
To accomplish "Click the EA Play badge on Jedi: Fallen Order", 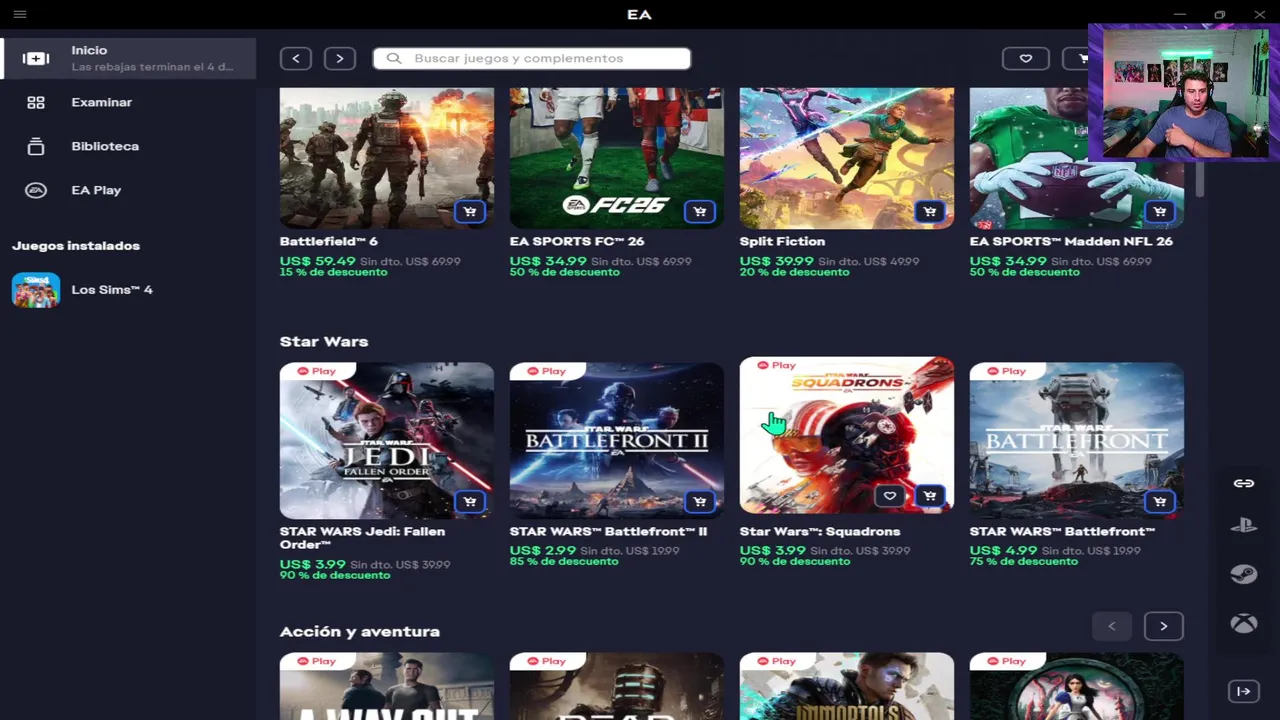I will pos(316,371).
